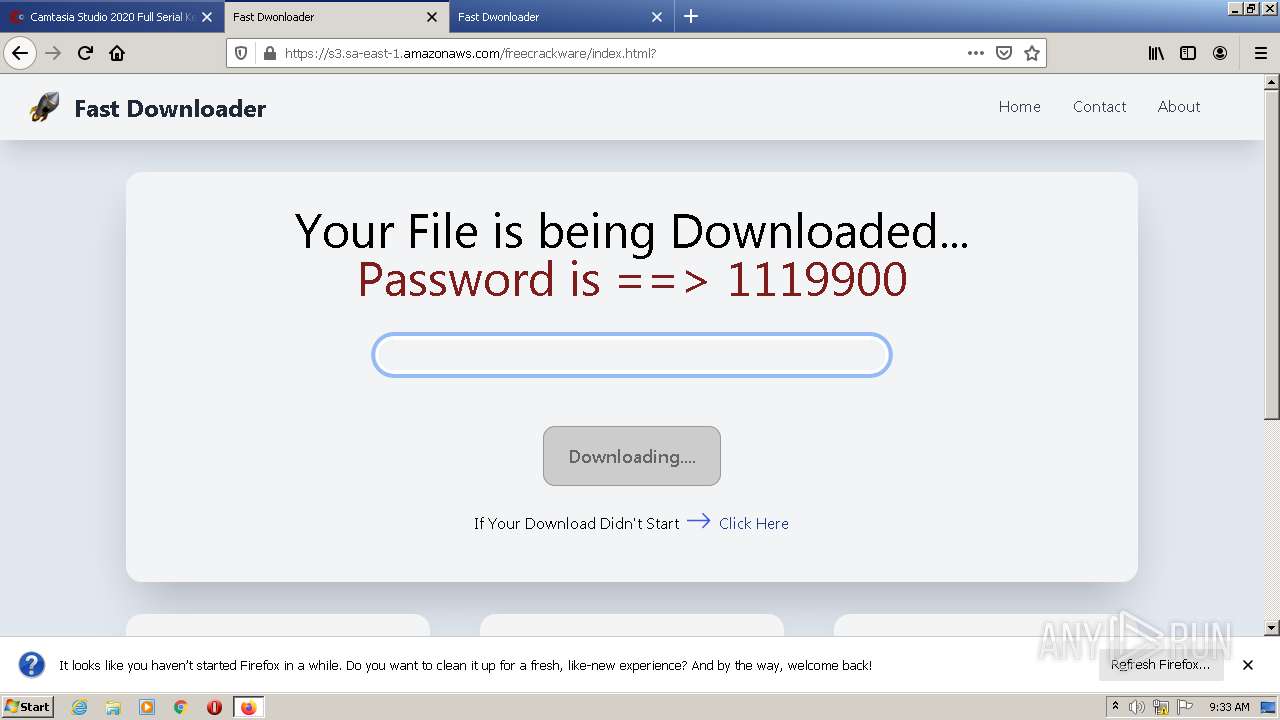Click the Refresh Firefox button

pos(1160,665)
